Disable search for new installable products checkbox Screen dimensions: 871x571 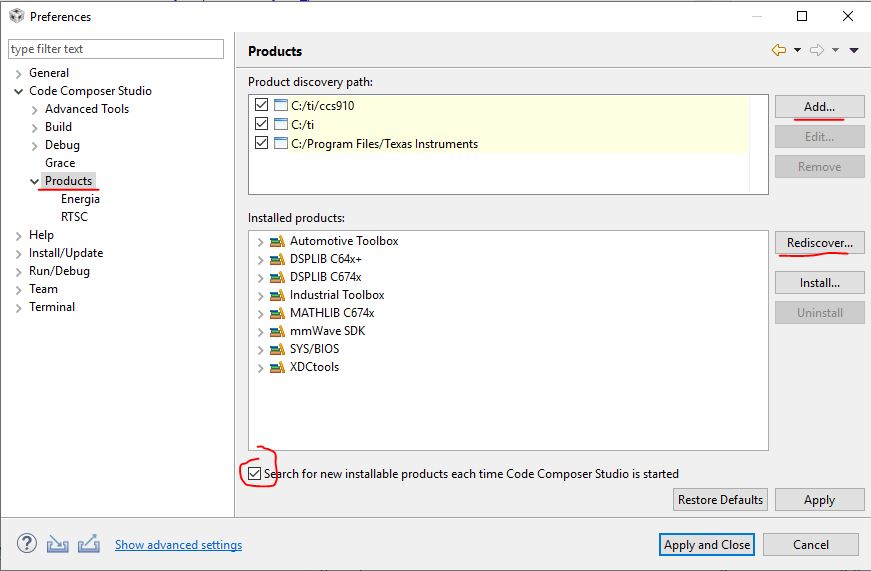254,474
